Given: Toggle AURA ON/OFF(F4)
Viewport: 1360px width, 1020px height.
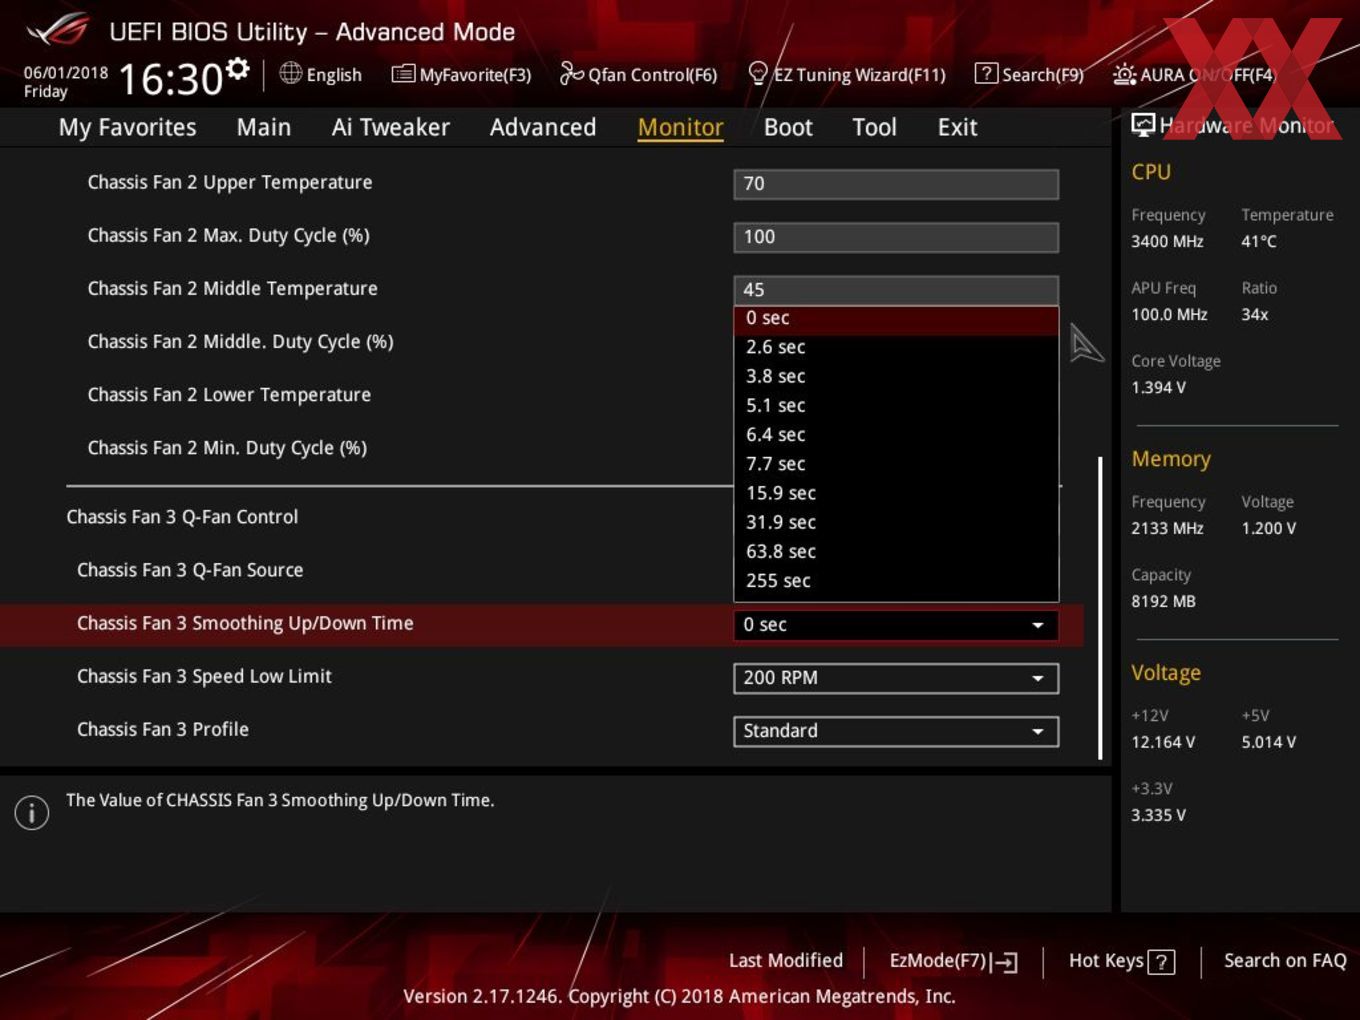Looking at the screenshot, I should tap(1194, 74).
